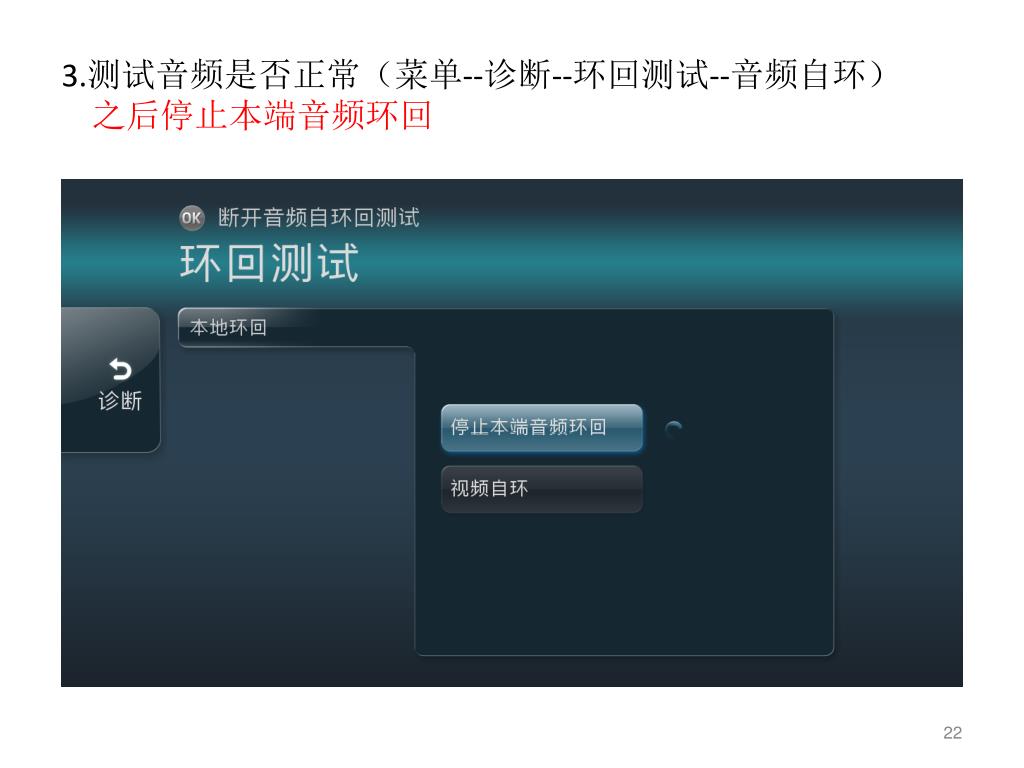Click 诊断 in the heading menu path
Viewport: 1024px width, 768px height.
tap(519, 74)
